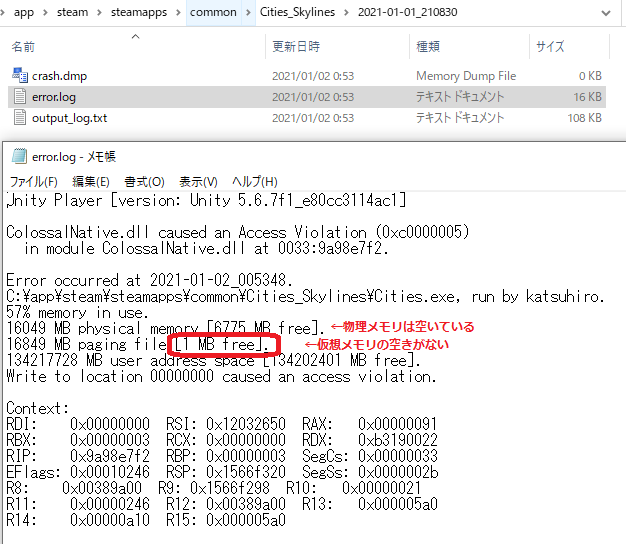The height and width of the screenshot is (544, 626).
Task: Open the 書式(O) menu in Notepad
Action: (x=144, y=182)
